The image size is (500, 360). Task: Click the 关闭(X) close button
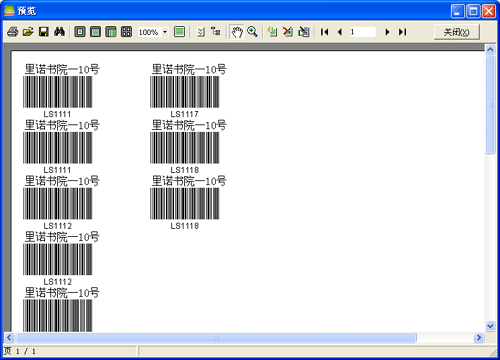(x=457, y=32)
